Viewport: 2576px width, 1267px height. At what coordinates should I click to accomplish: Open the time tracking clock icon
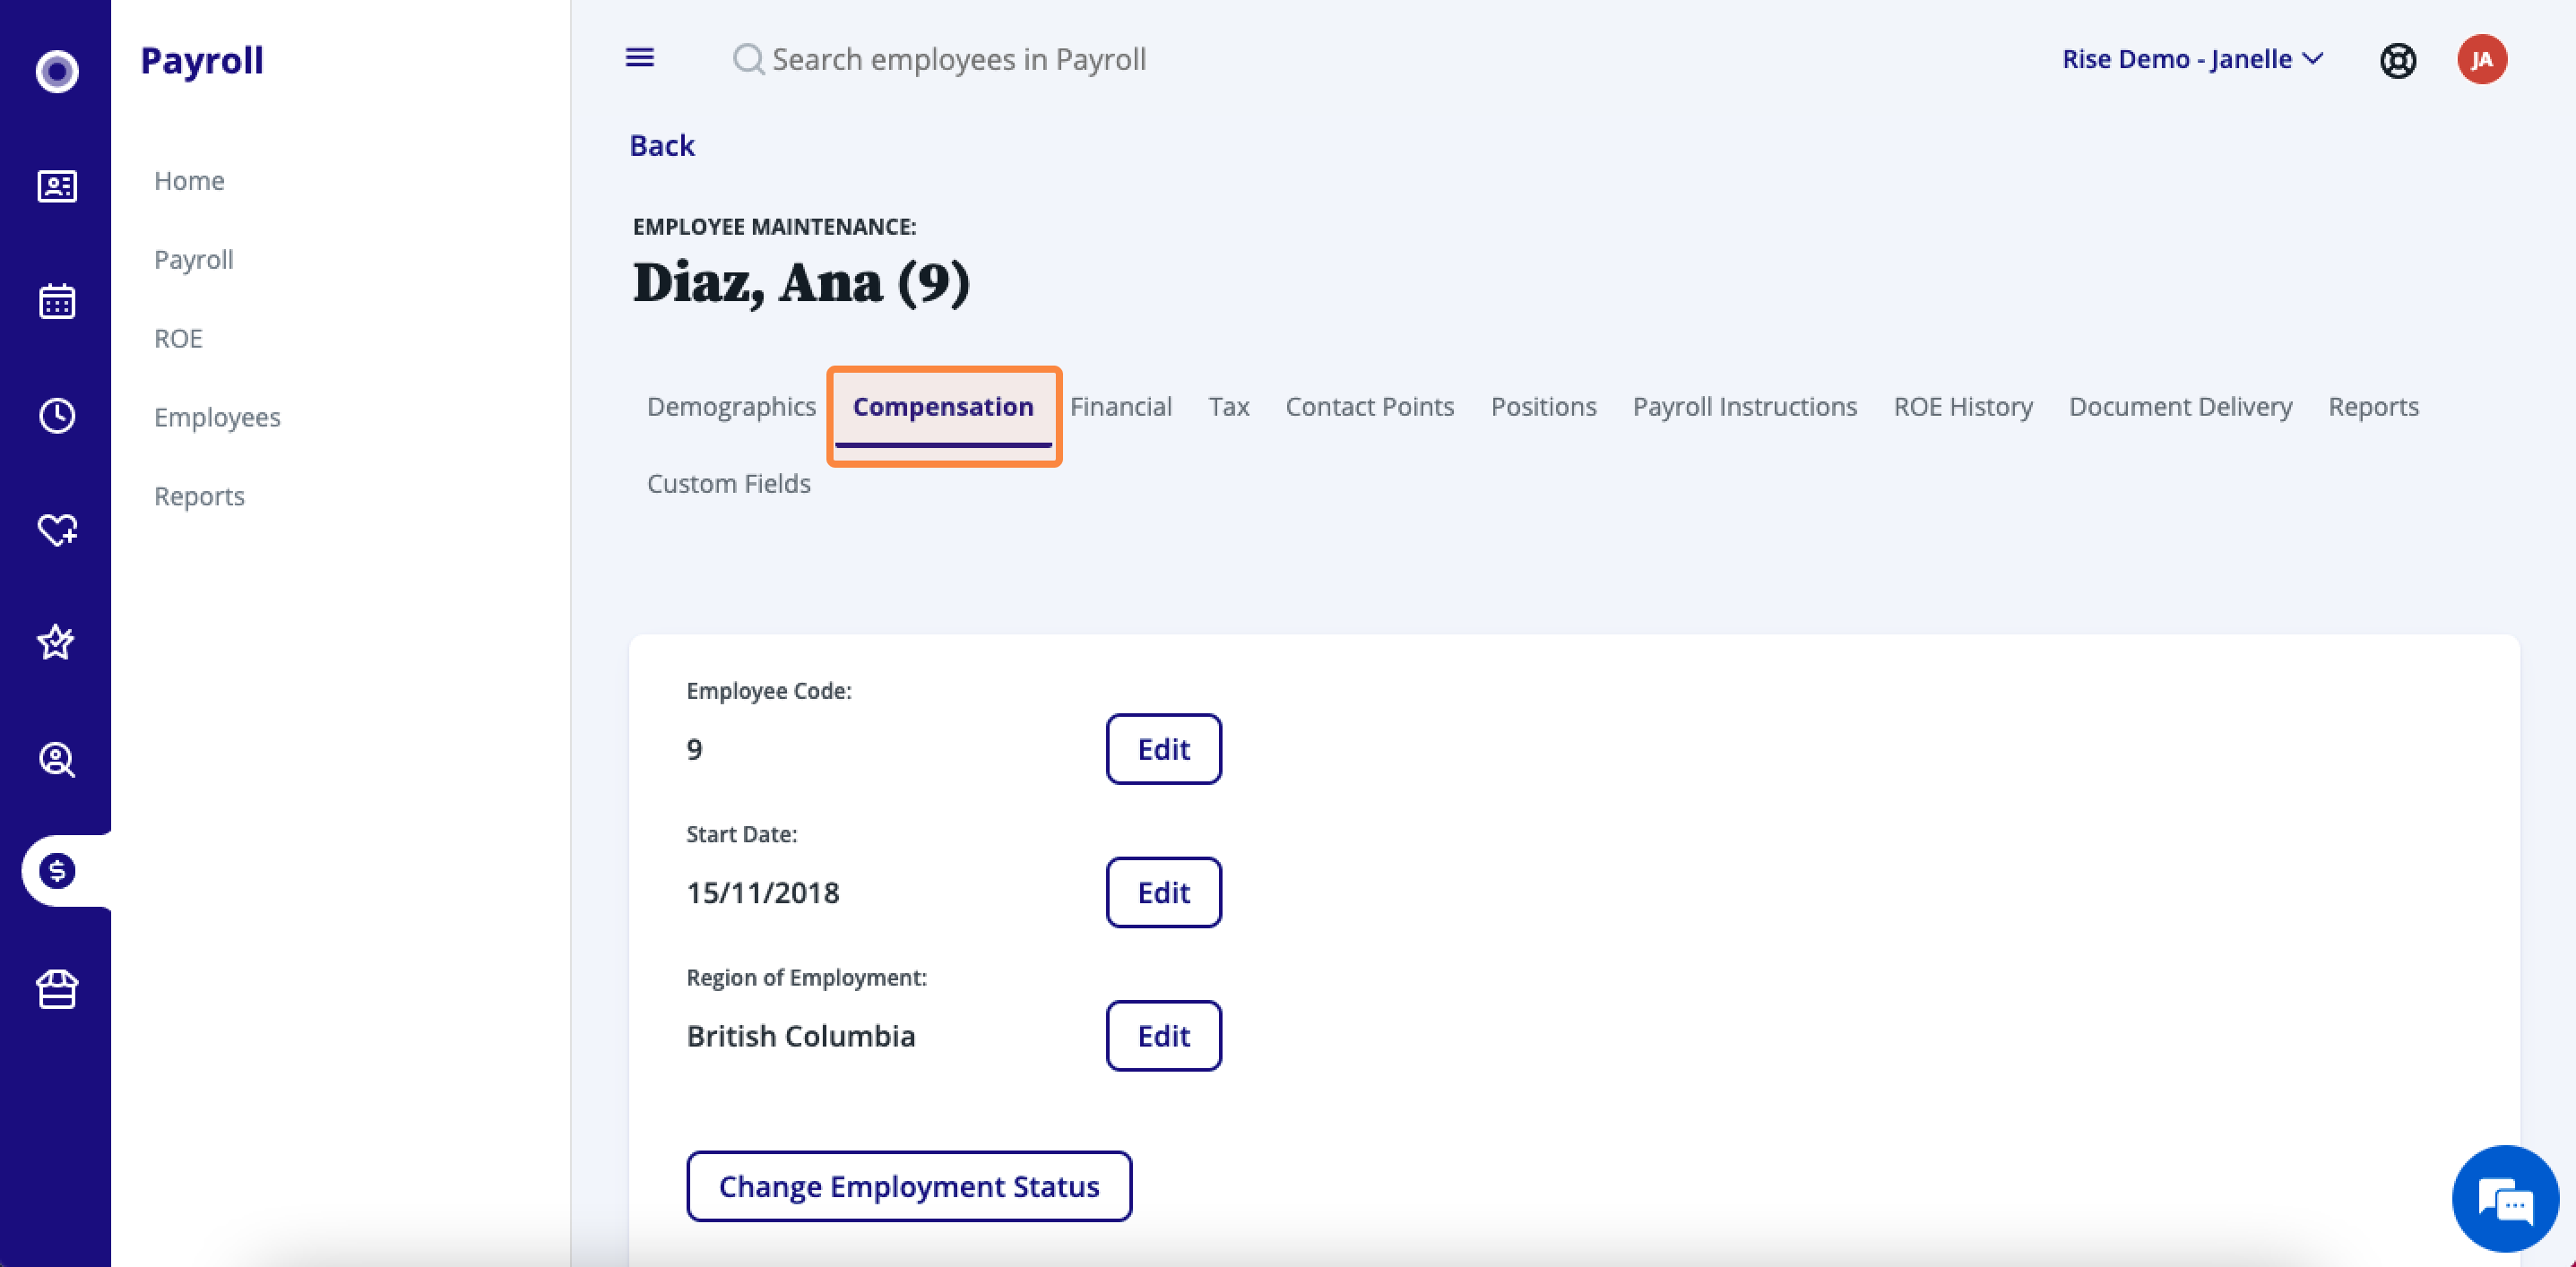coord(57,415)
